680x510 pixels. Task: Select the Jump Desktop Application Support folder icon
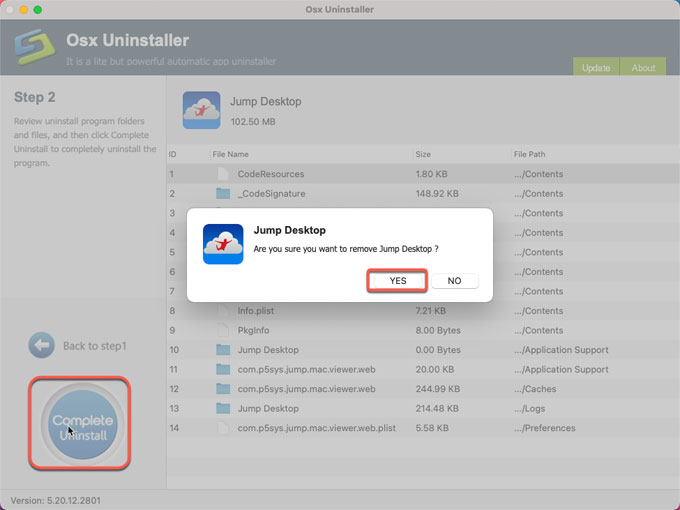click(x=223, y=350)
